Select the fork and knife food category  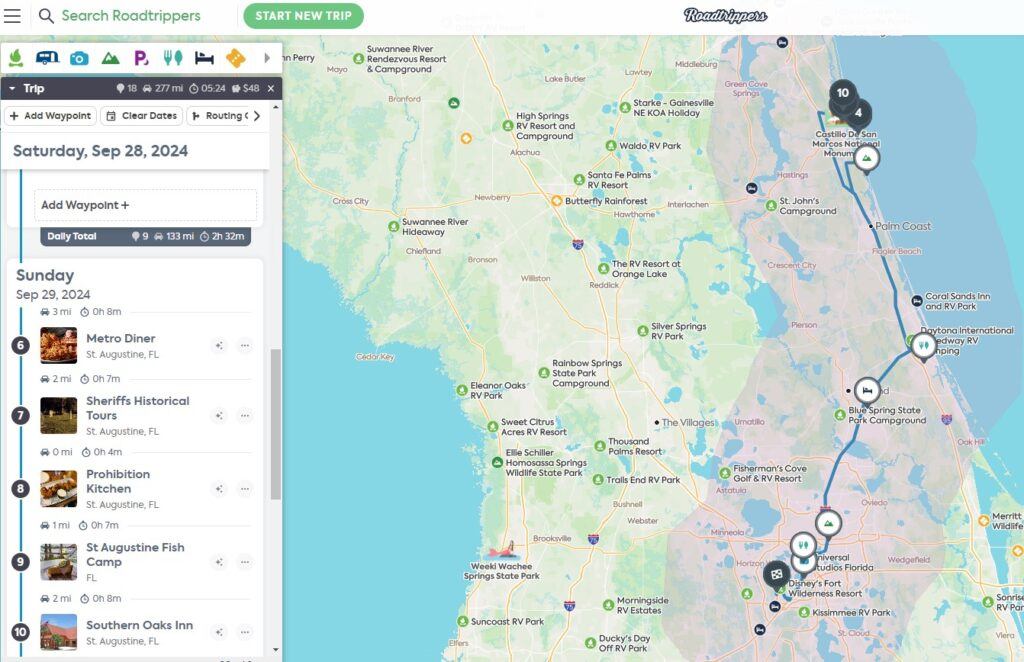point(172,58)
